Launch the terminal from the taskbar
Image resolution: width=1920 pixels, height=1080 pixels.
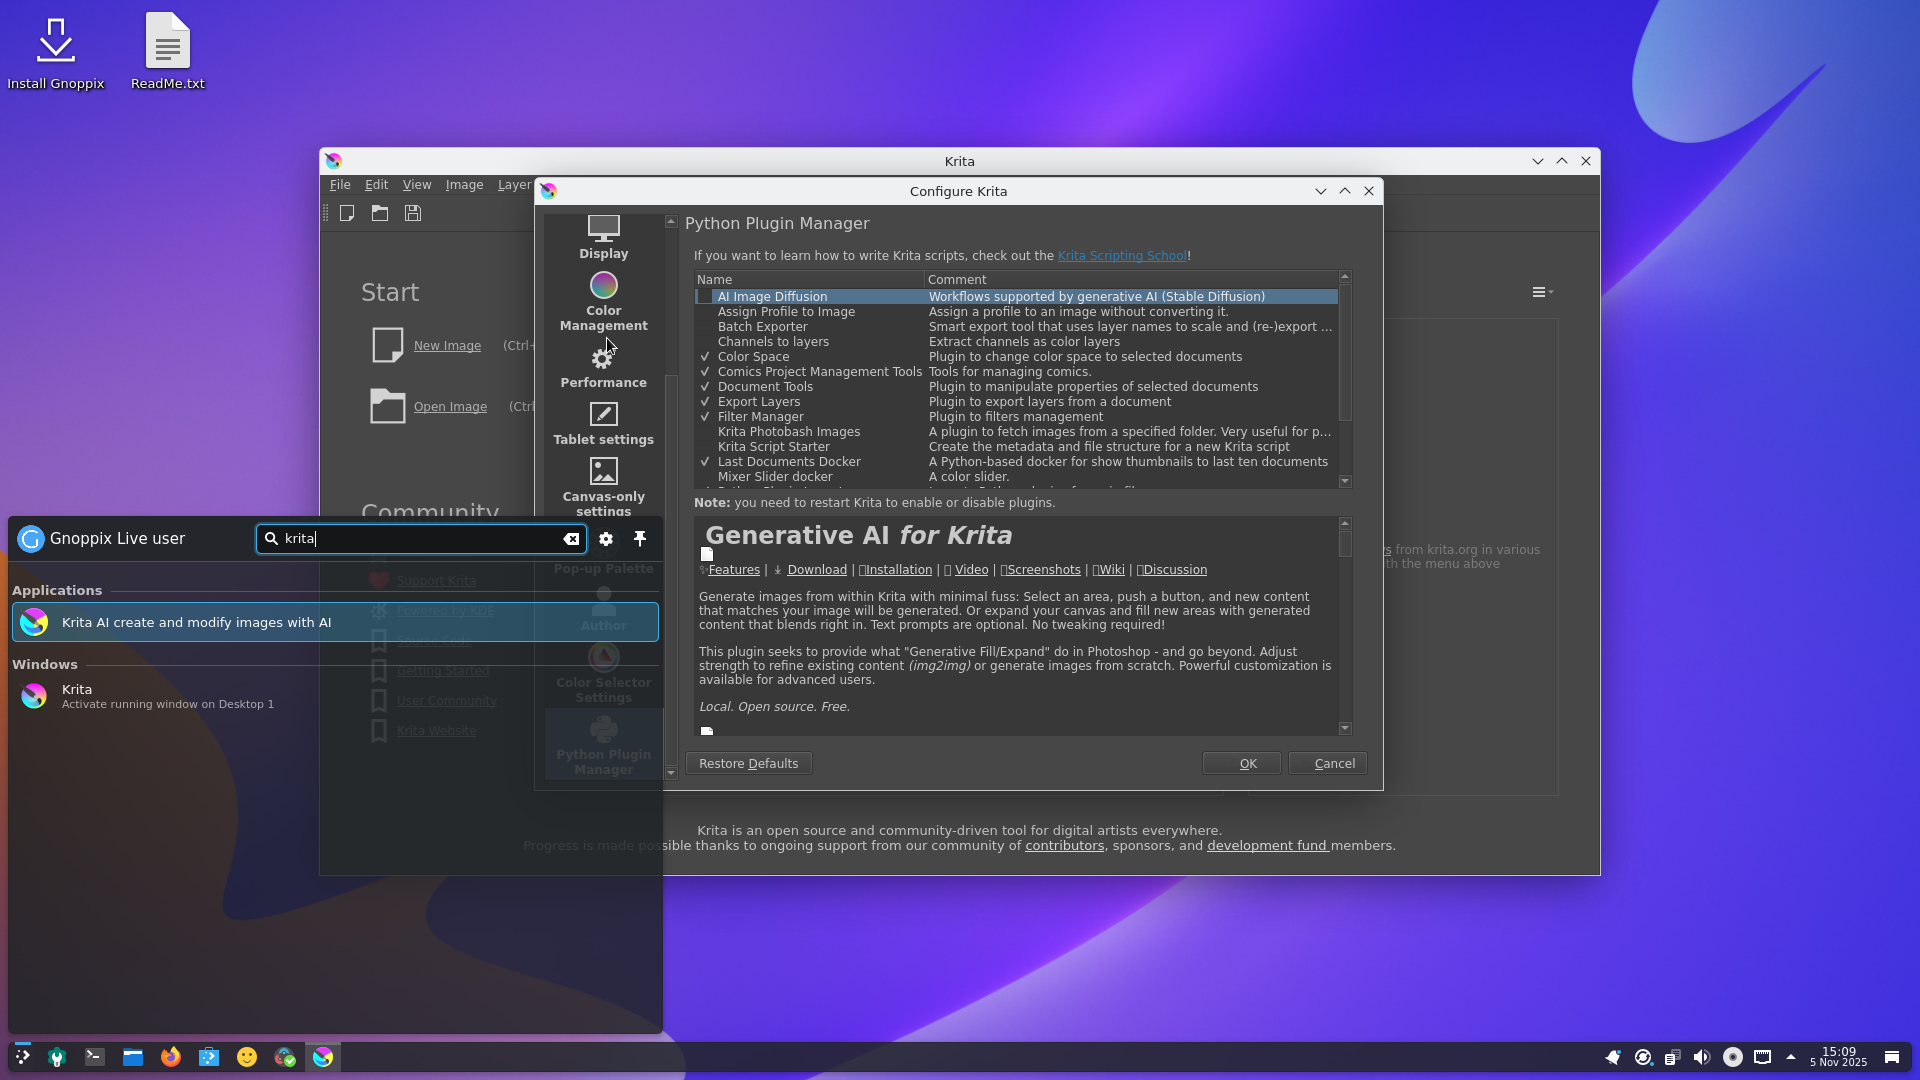[95, 1057]
